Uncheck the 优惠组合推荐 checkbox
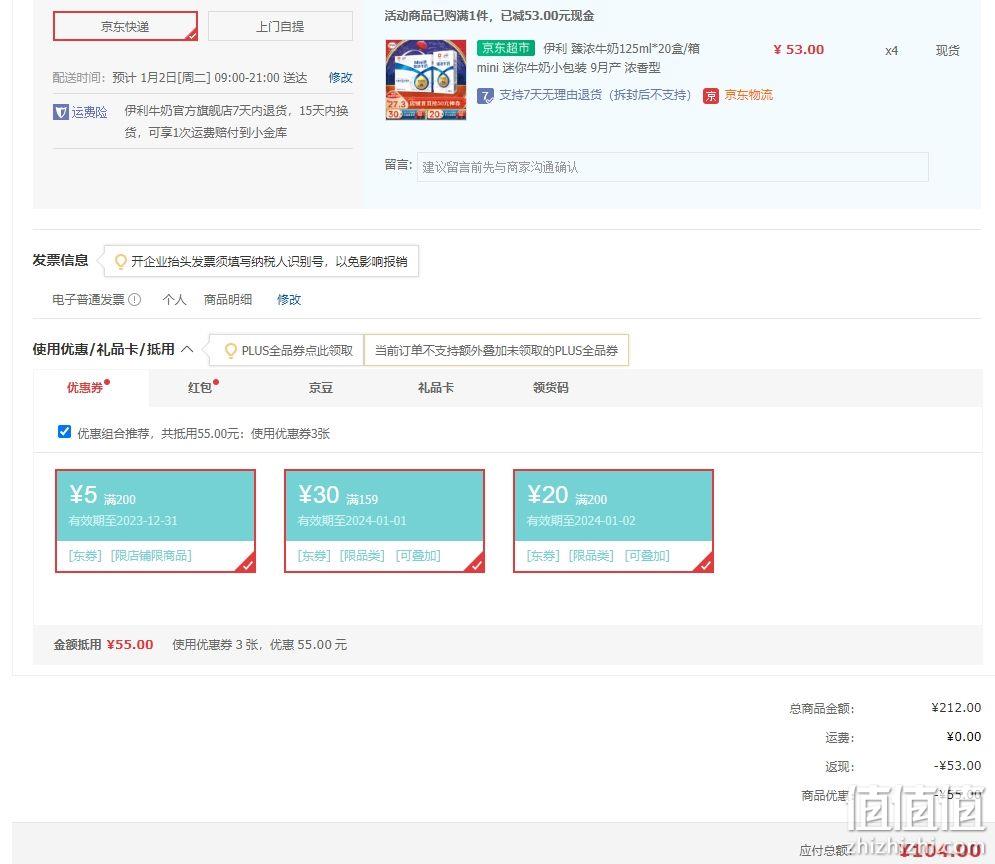The image size is (995, 864). point(64,432)
